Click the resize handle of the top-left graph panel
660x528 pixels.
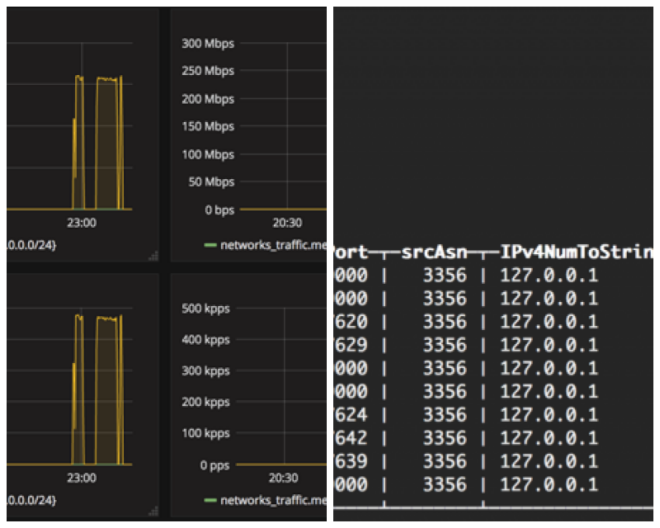click(x=153, y=257)
